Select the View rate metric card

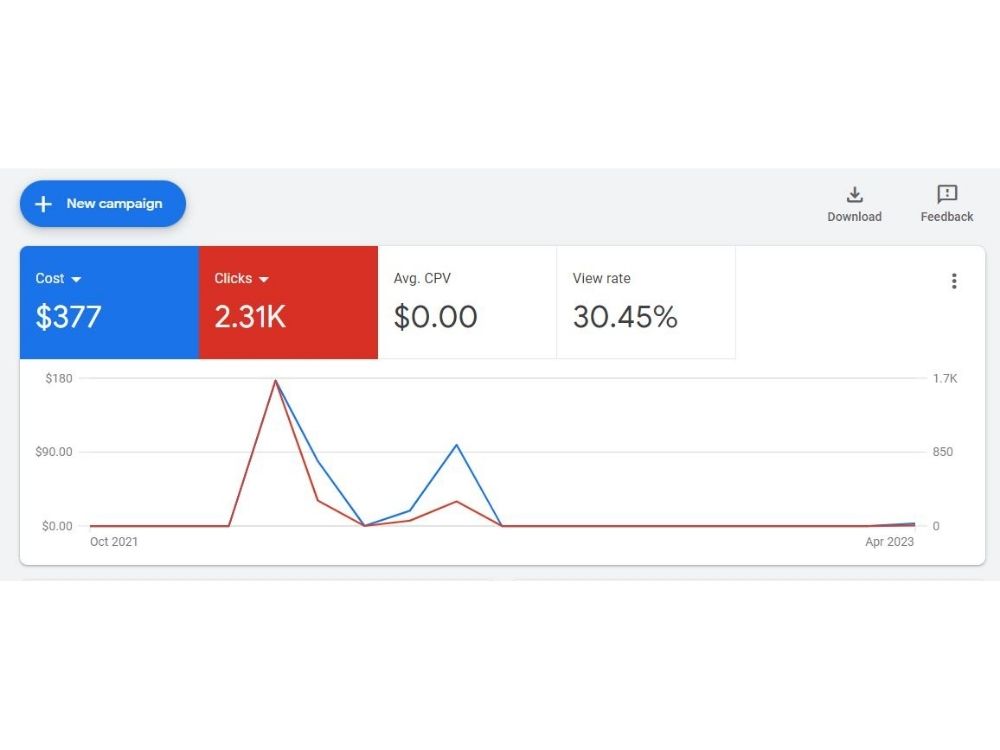tap(646, 302)
